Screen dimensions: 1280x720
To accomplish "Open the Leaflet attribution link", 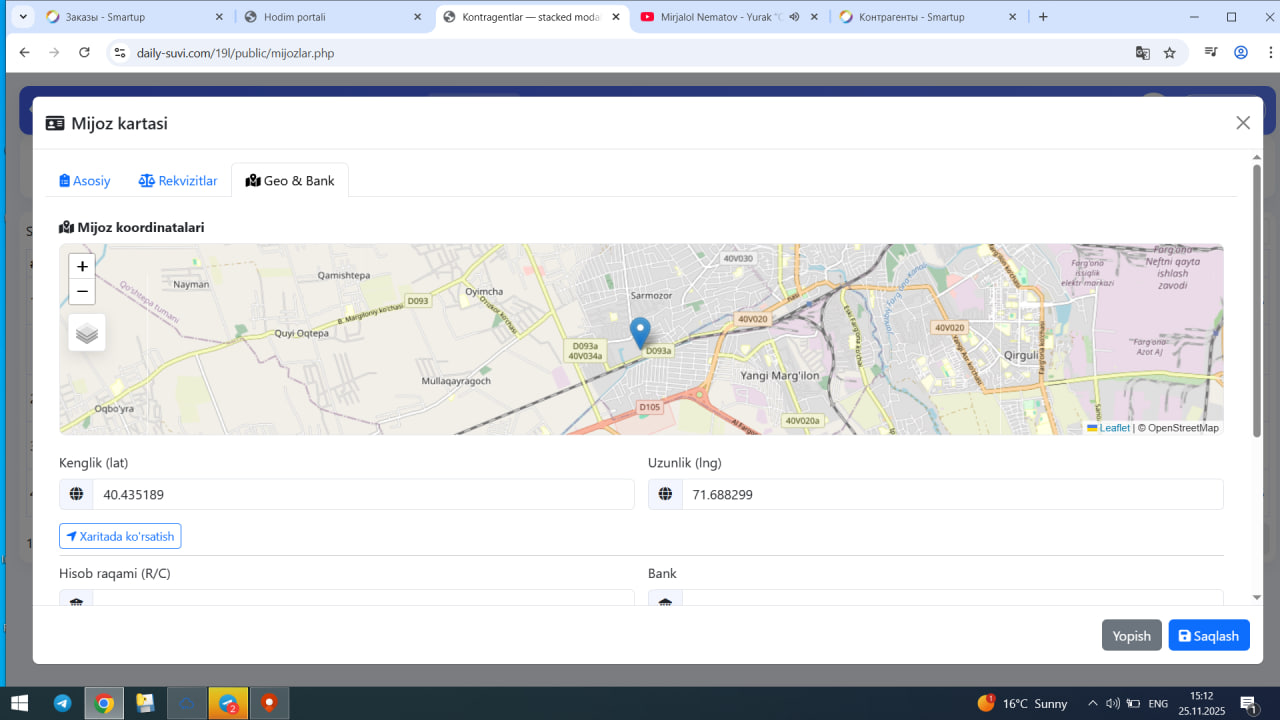I will (x=1114, y=428).
